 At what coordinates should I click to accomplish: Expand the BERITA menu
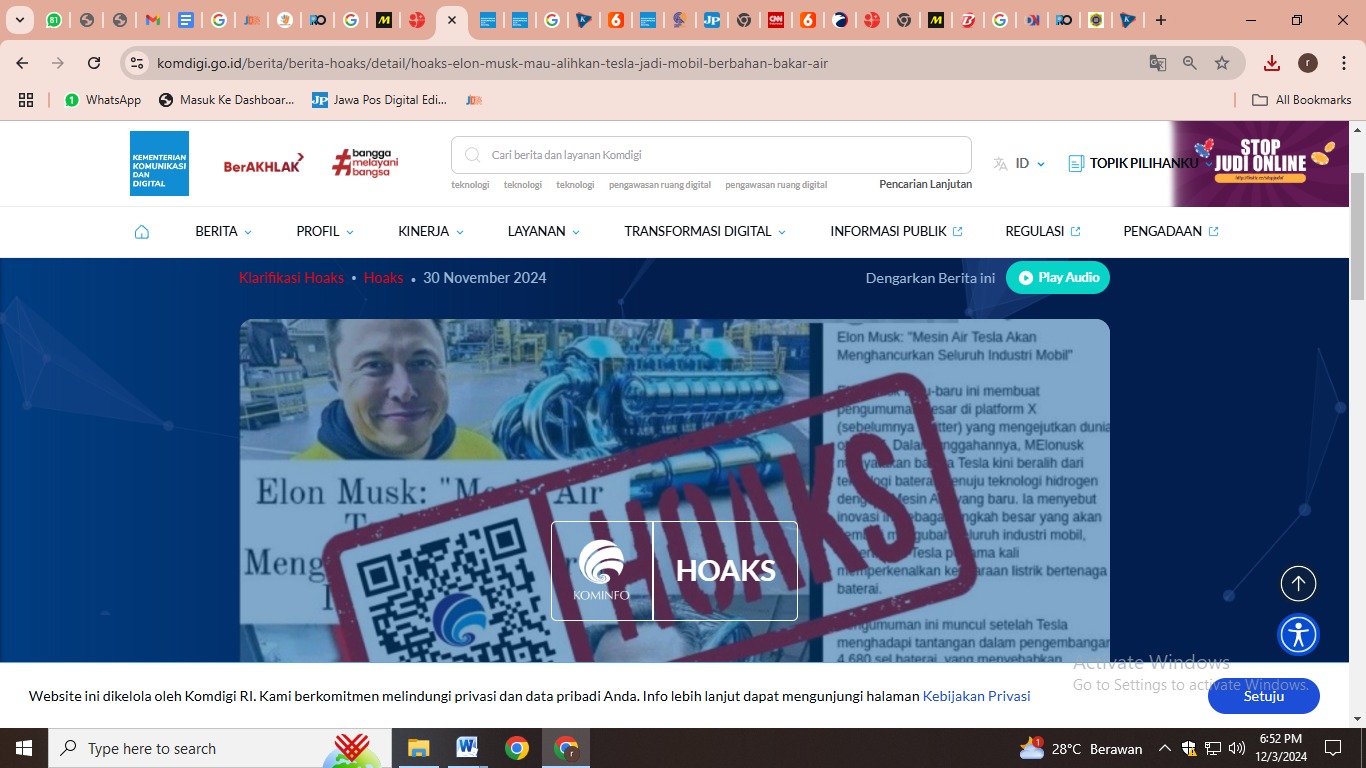click(224, 232)
